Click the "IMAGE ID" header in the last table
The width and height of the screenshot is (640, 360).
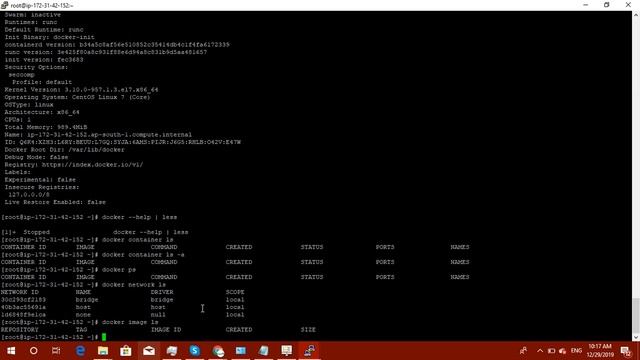166,330
